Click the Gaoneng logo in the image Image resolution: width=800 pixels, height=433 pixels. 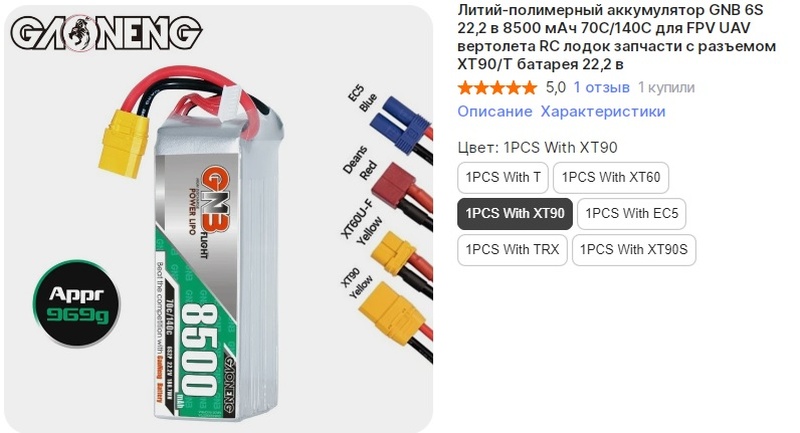click(x=106, y=33)
